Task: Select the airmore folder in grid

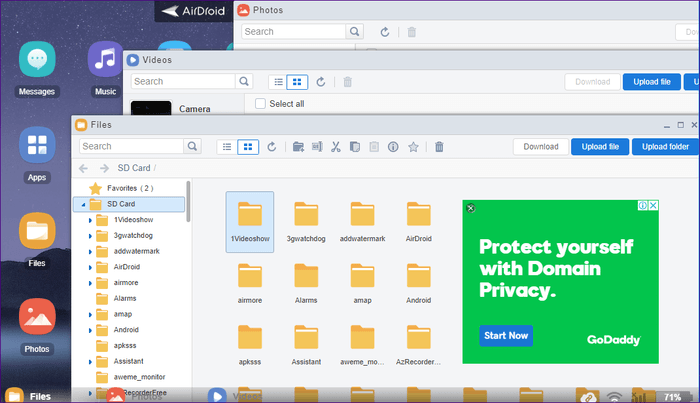Action: tap(250, 283)
